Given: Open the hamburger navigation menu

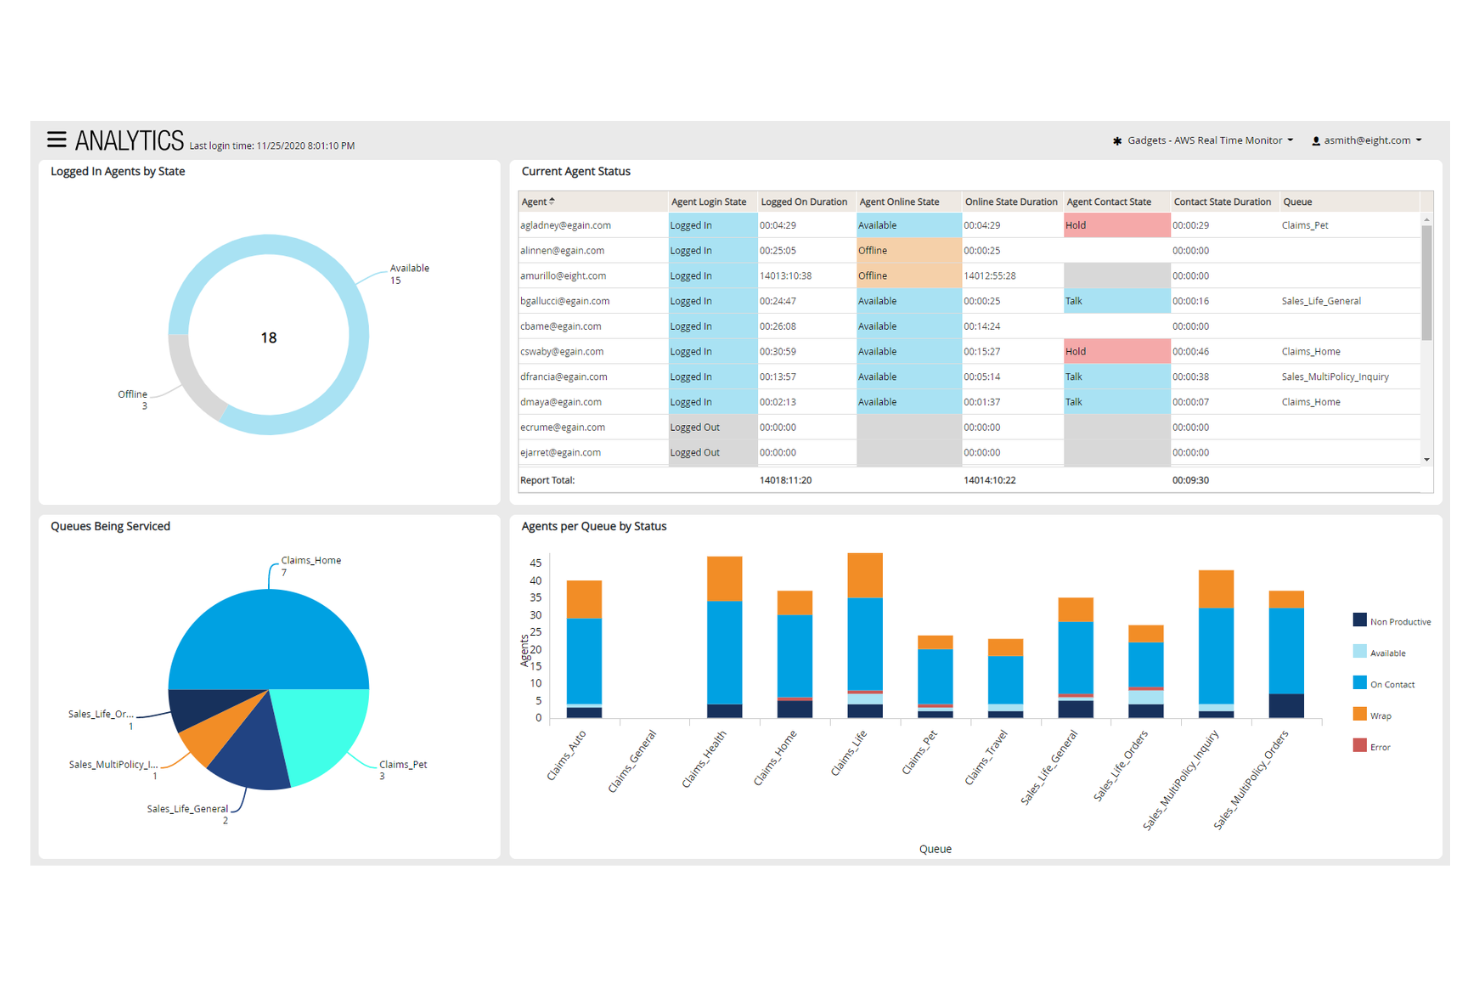Looking at the screenshot, I should pyautogui.click(x=57, y=140).
